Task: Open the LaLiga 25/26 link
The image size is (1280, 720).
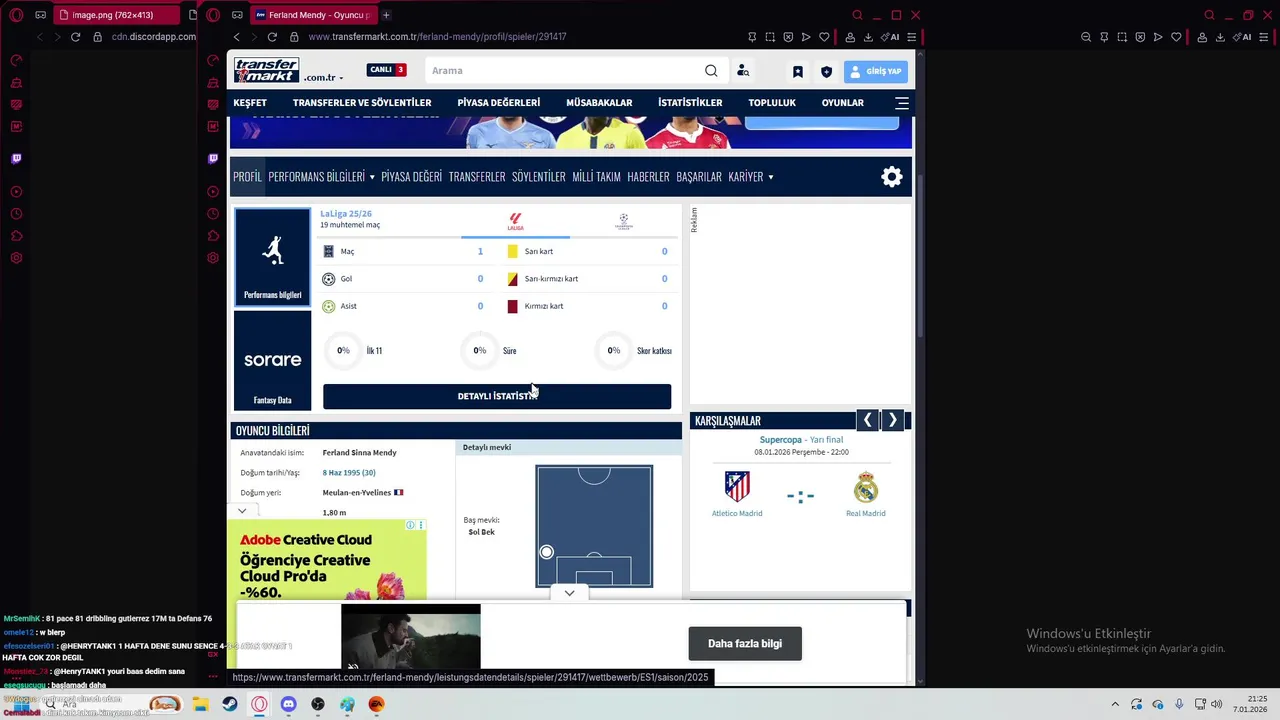Action: (346, 214)
